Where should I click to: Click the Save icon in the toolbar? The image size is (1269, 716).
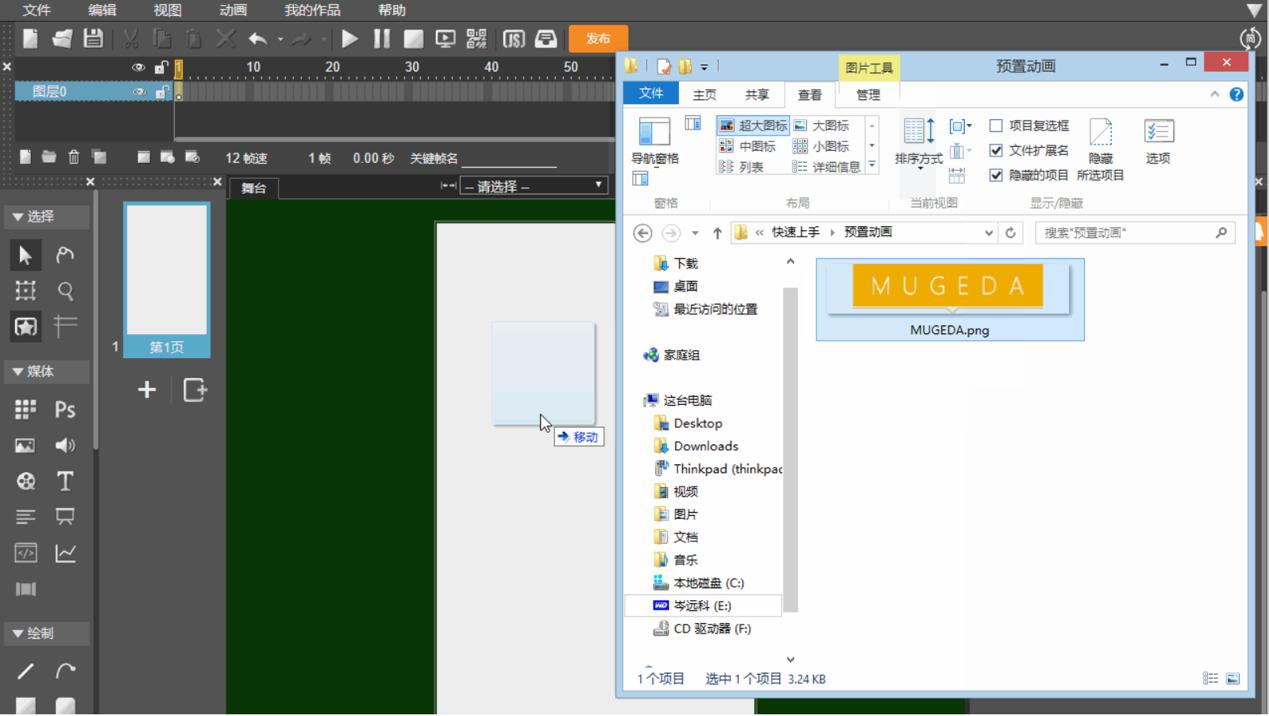click(x=93, y=39)
